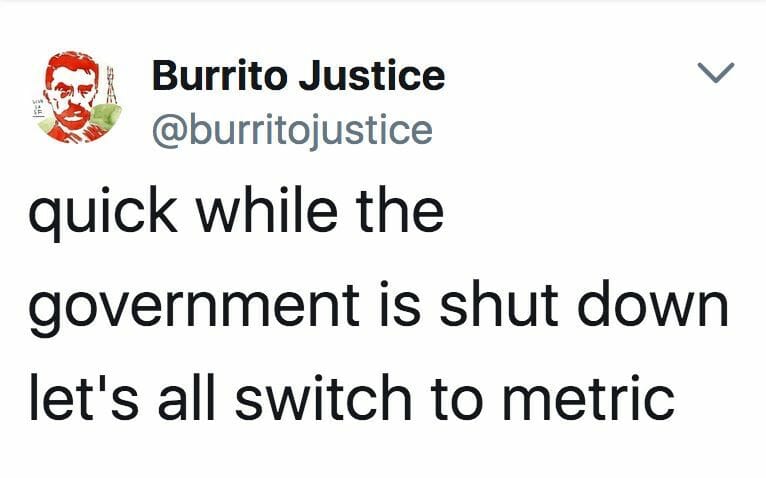This screenshot has width=766, height=478.
Task: Click the "shut down" phrase in the tweet
Action: point(584,304)
